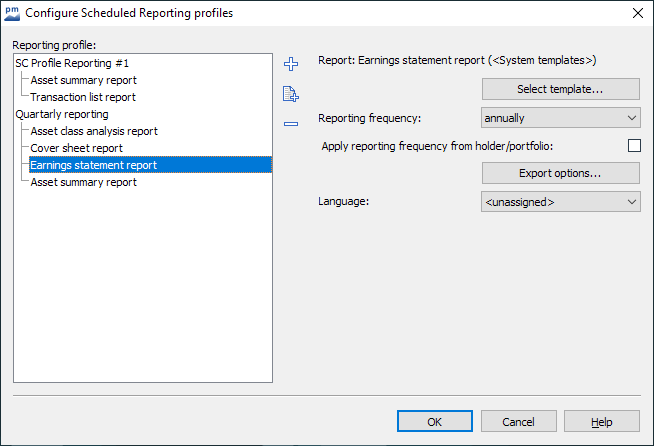Image resolution: width=654 pixels, height=446 pixels.
Task: Expand the Language dropdown
Action: (x=560, y=202)
